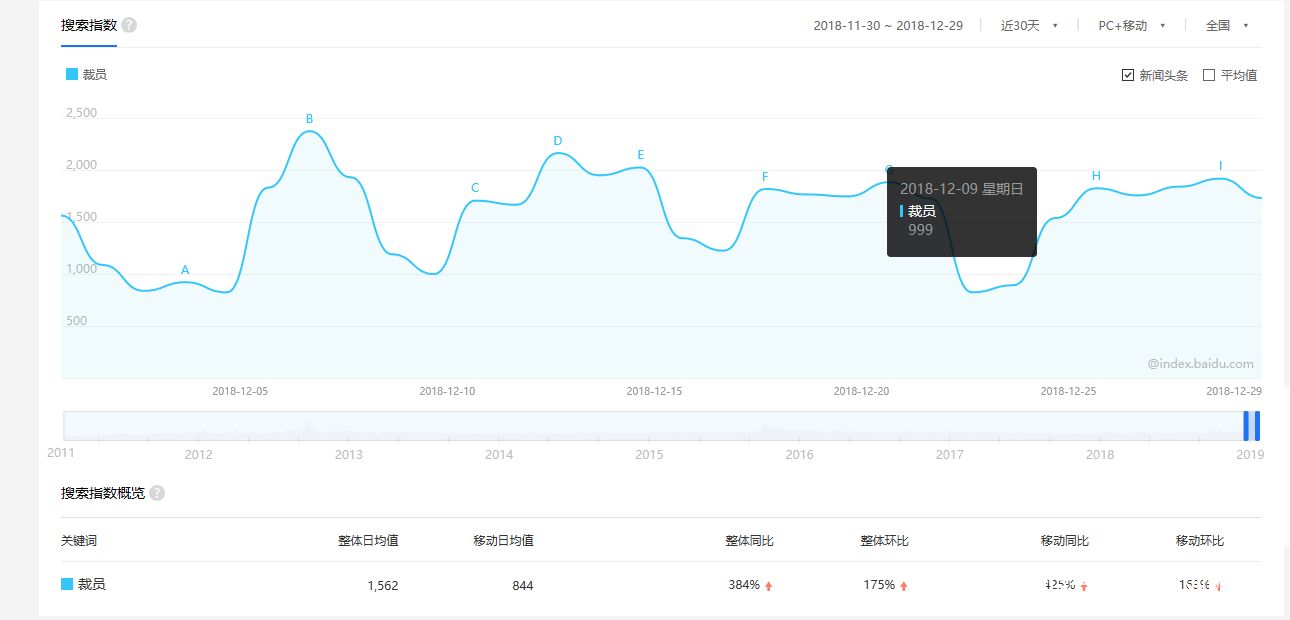Click the right blue range slider handle
The image size is (1290, 620).
pos(1257,426)
